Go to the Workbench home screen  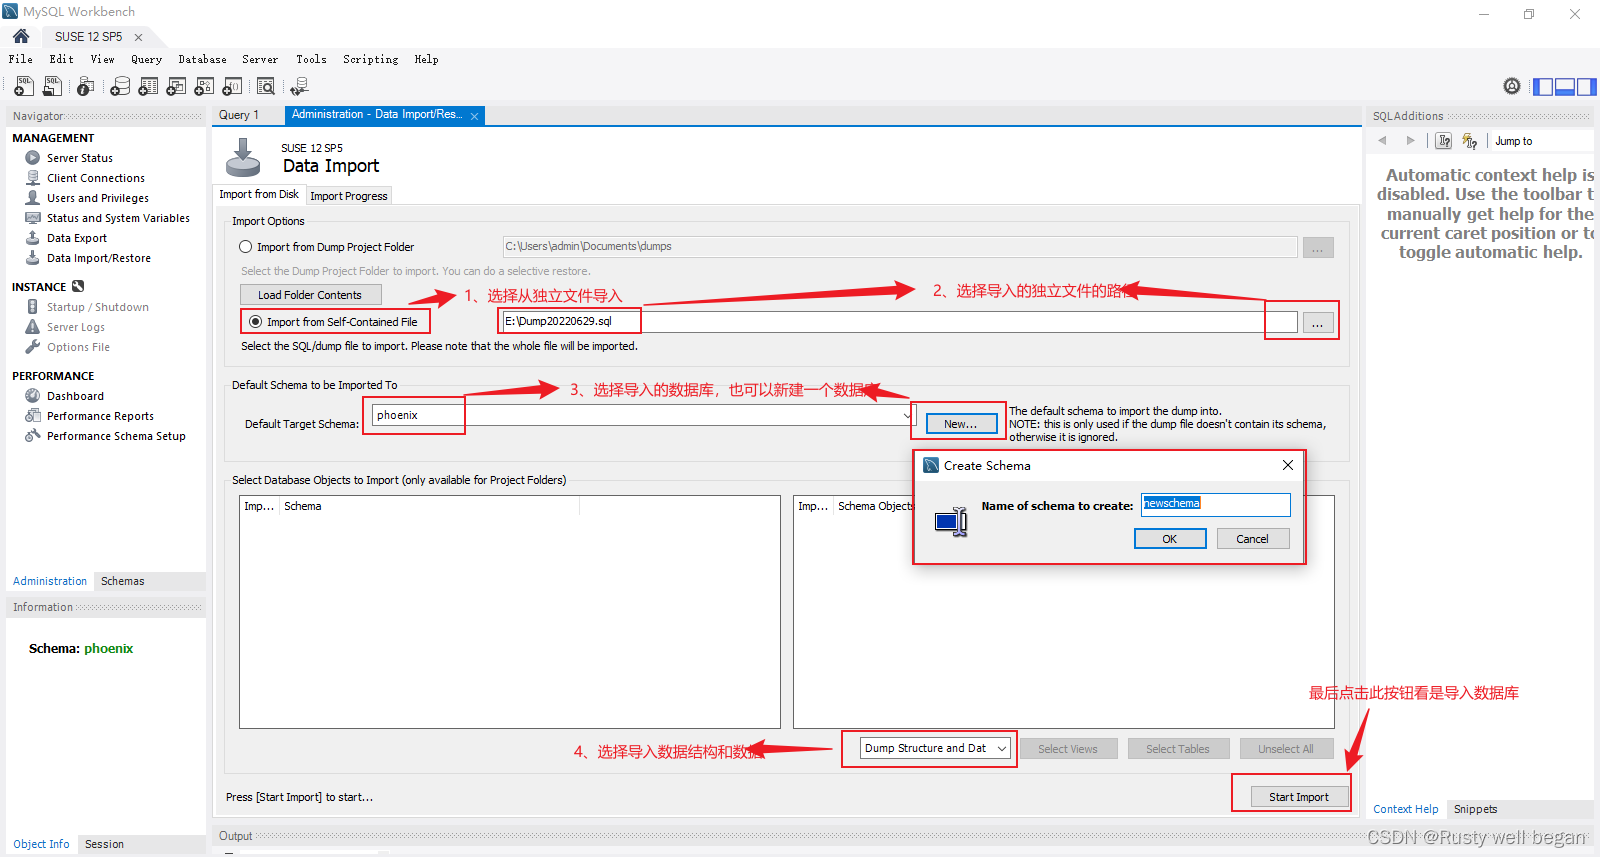[x=21, y=36]
